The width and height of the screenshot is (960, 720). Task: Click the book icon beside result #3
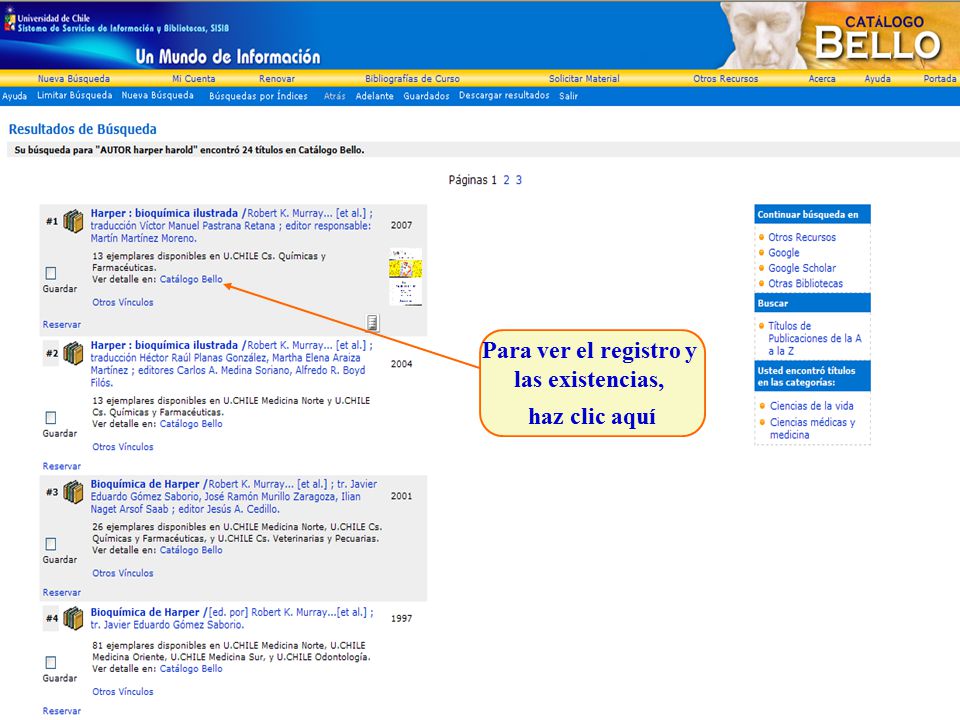(x=73, y=492)
